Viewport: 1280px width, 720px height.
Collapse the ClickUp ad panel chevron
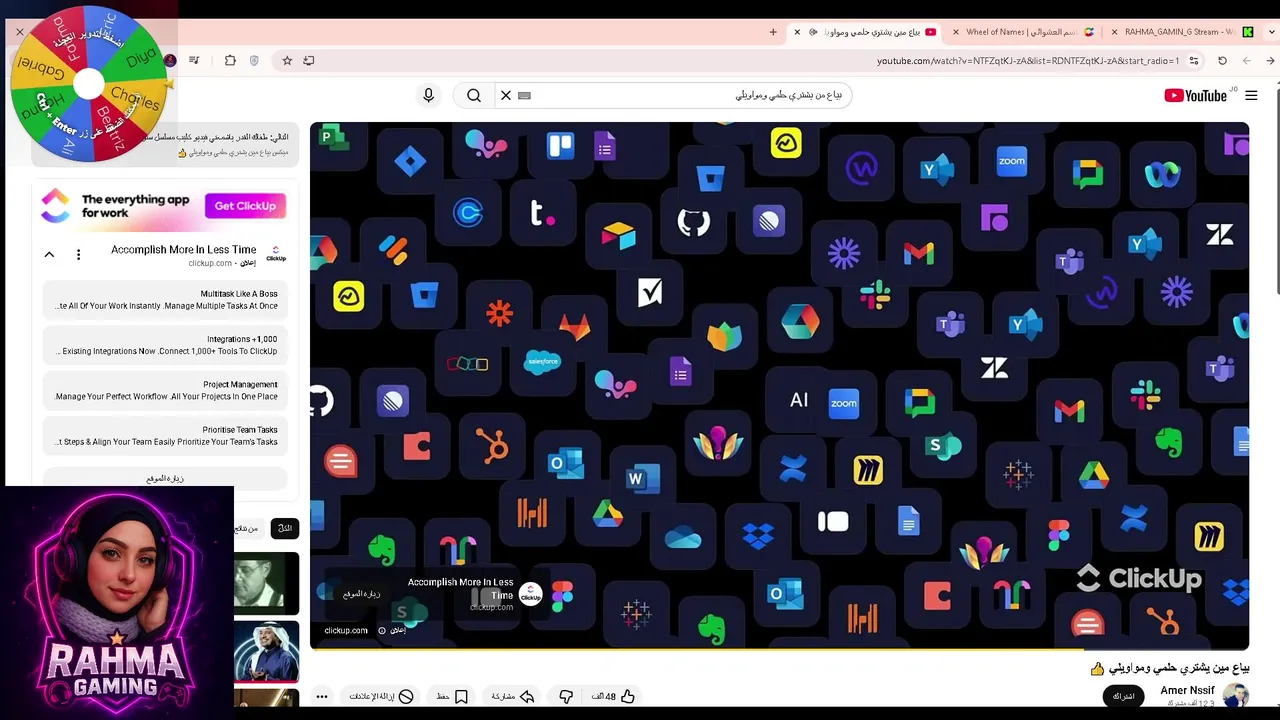tap(49, 255)
